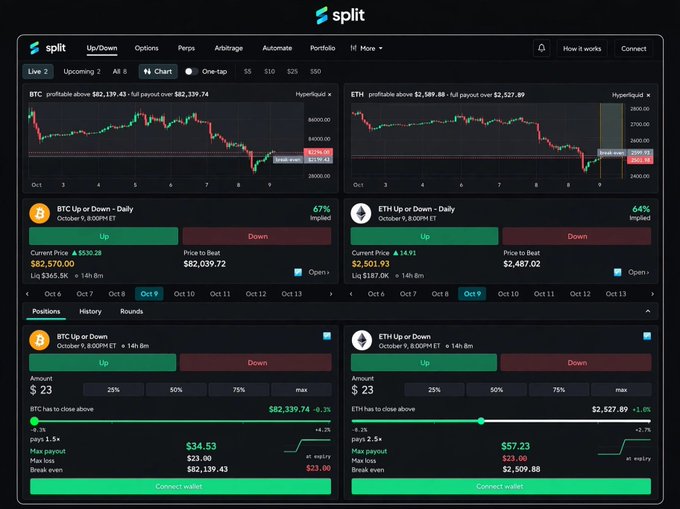Image resolution: width=680 pixels, height=509 pixels.
Task: Click chart icon beside ETH Open link
Action: click(x=618, y=272)
